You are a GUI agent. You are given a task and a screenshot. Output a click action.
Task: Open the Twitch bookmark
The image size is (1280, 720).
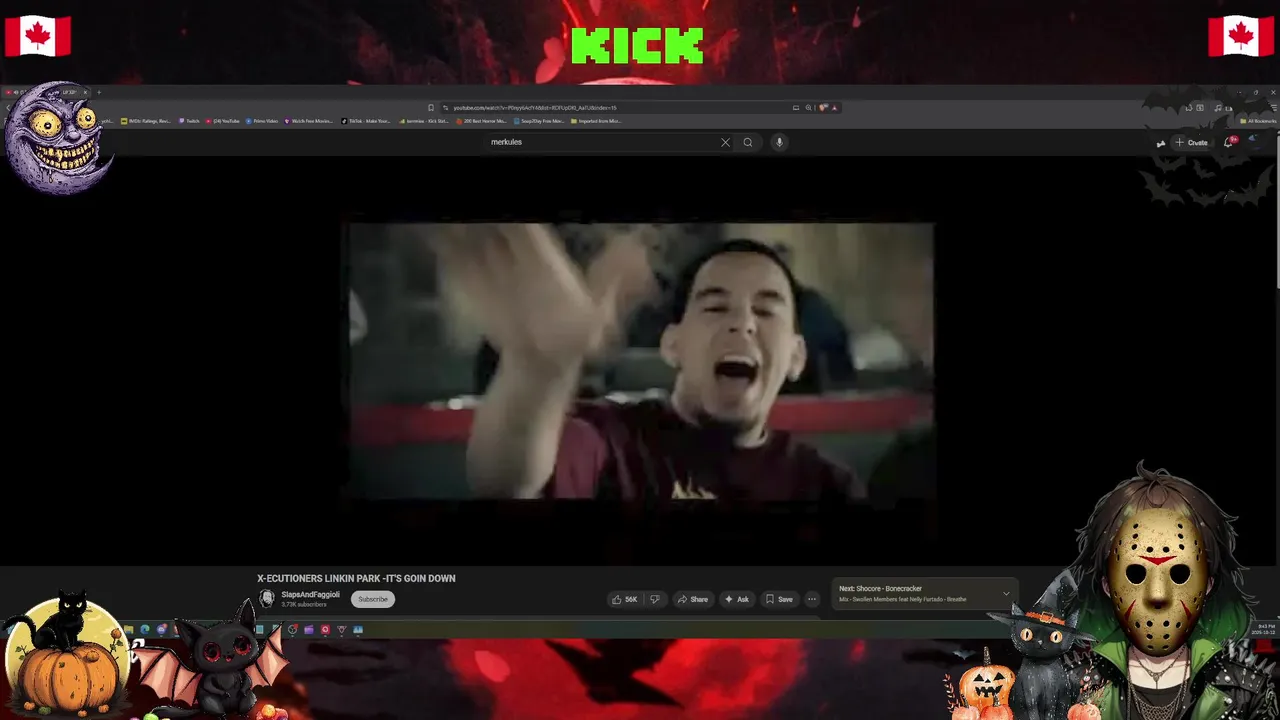click(190, 121)
